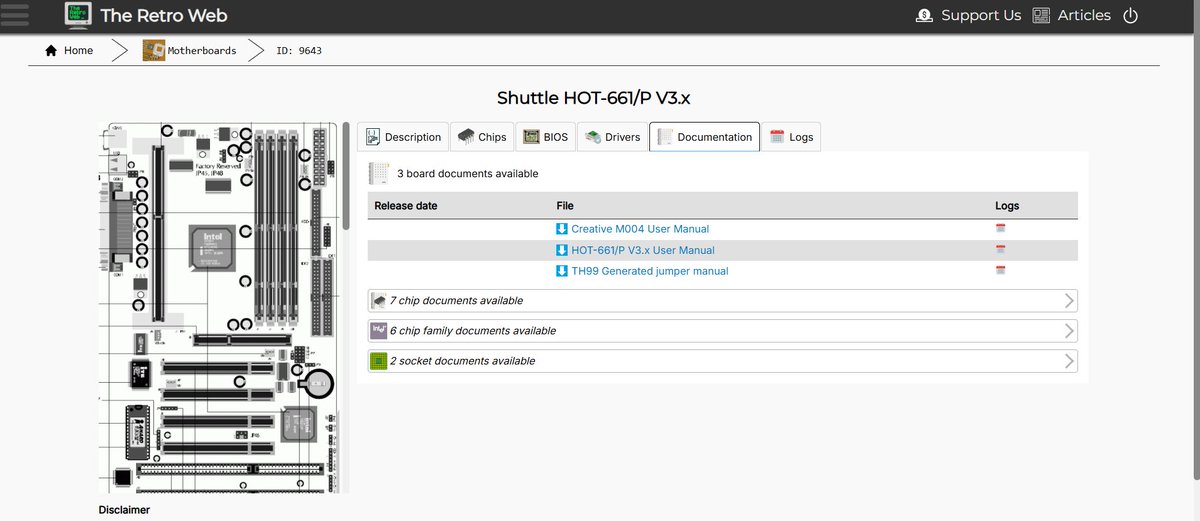
Task: Click the power icon in header
Action: click(1131, 15)
